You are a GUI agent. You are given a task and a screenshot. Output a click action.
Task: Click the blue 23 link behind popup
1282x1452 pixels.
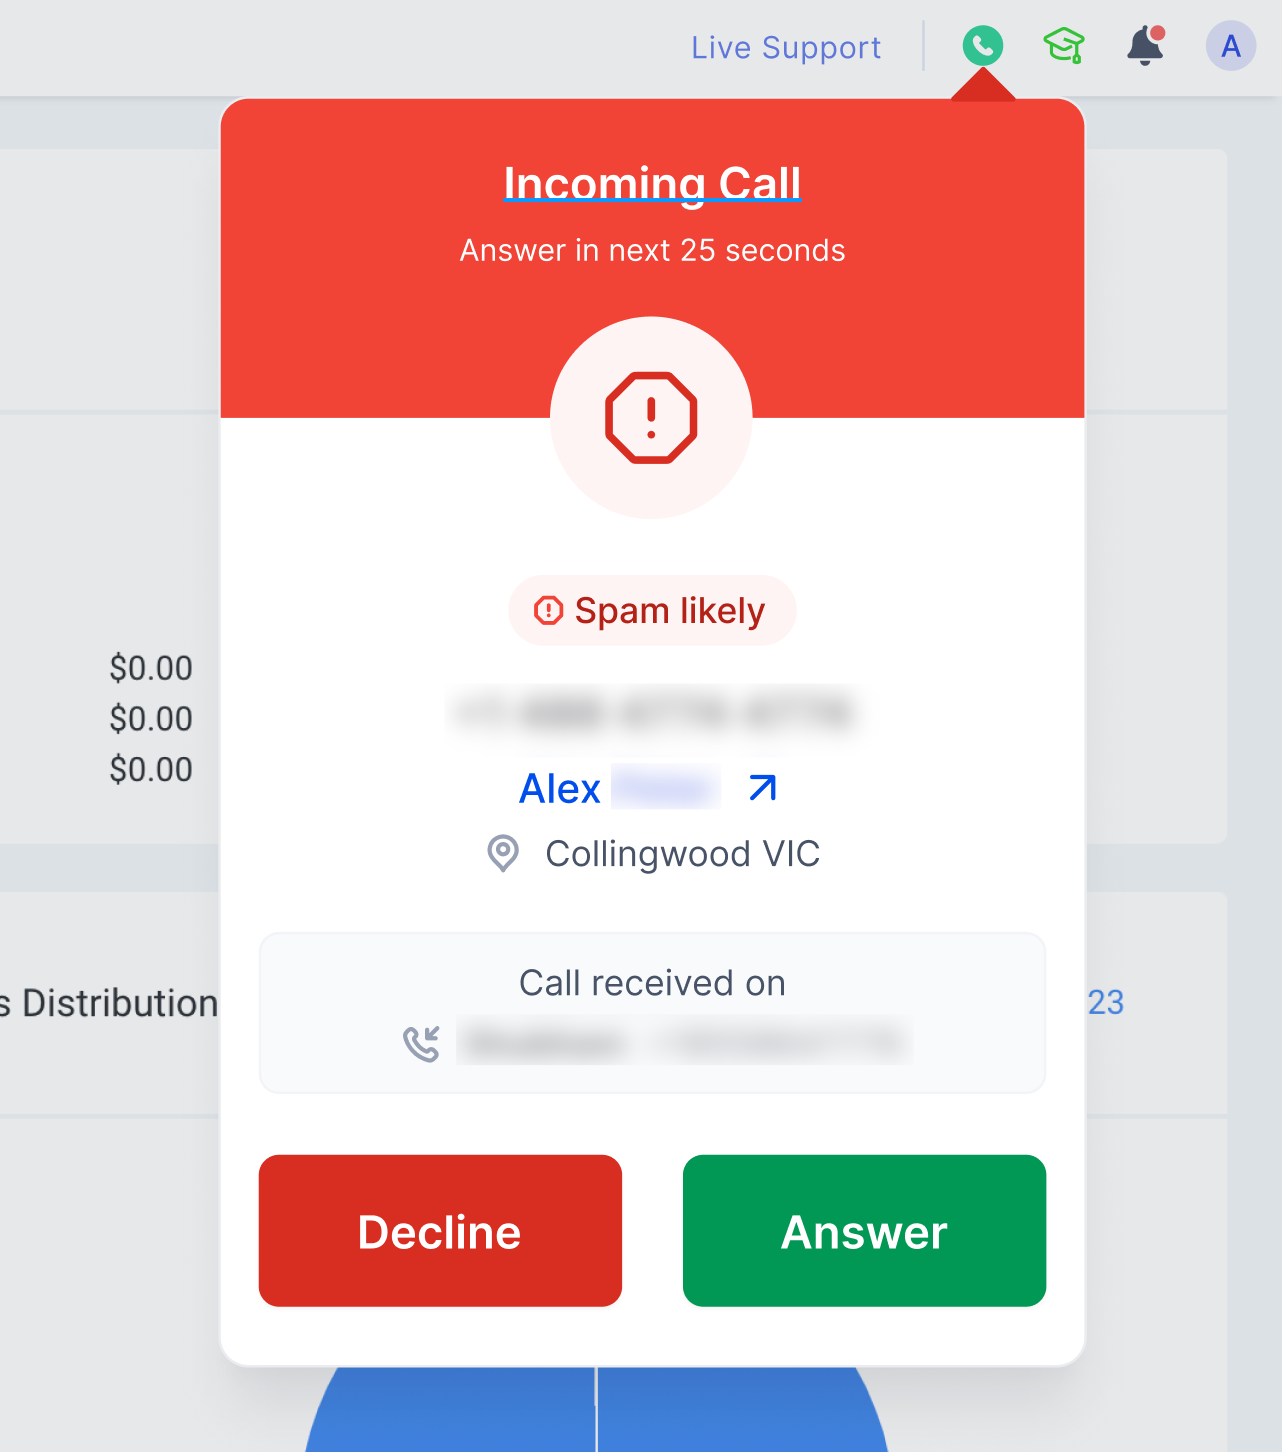pos(1106,1002)
